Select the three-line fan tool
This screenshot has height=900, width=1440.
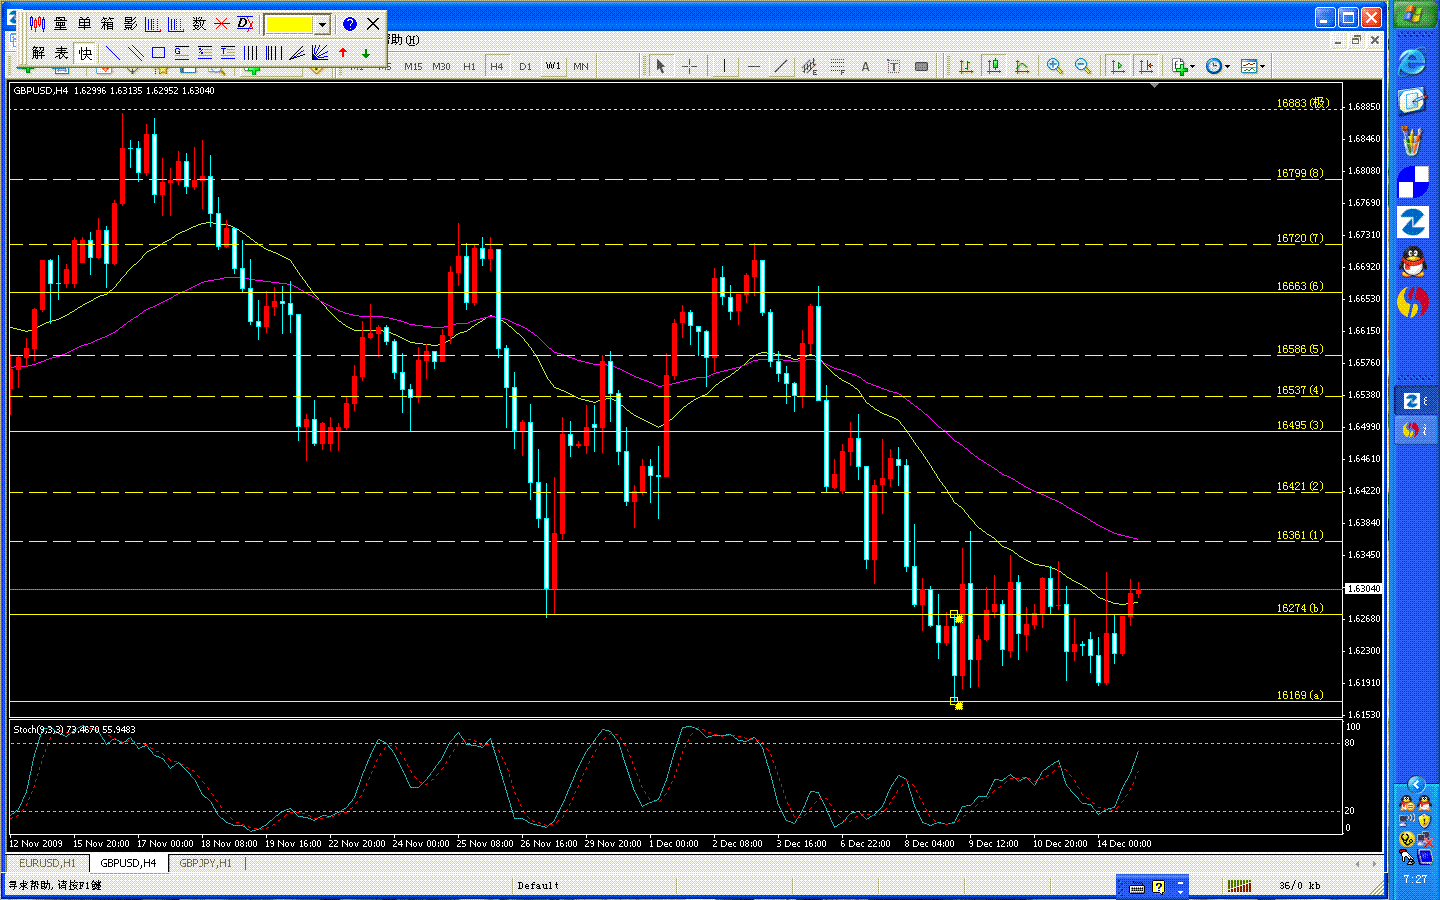click(297, 53)
